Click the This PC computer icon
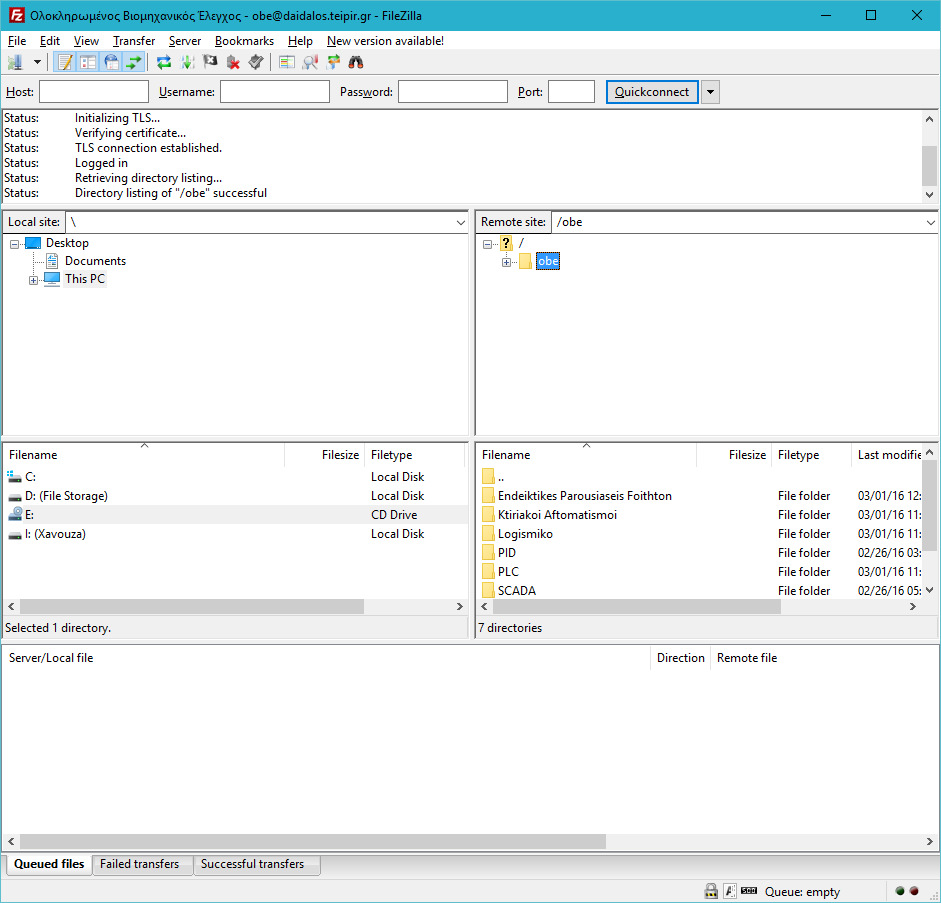941x903 pixels. pos(52,279)
